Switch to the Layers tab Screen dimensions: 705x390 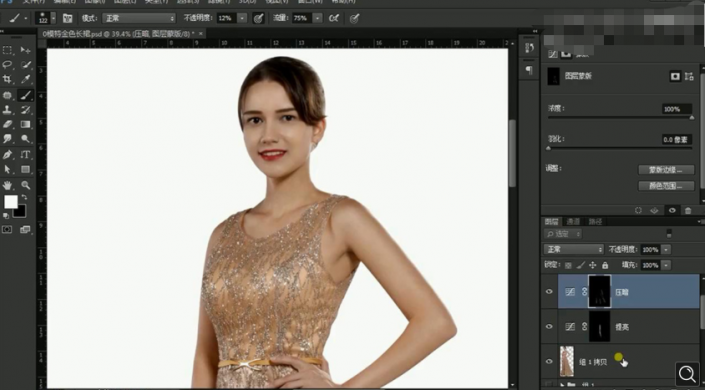pos(552,221)
